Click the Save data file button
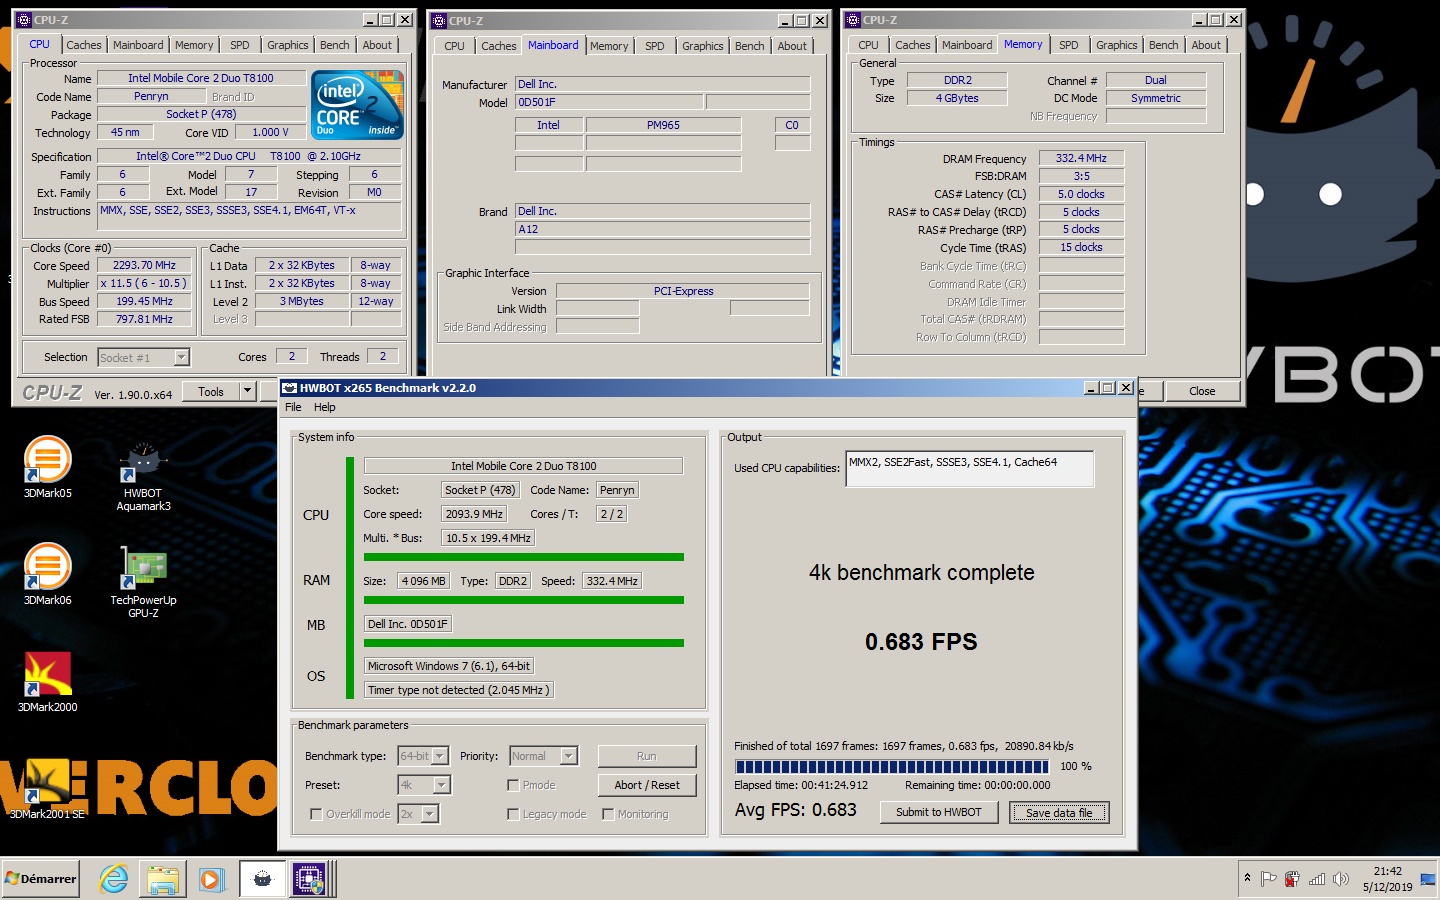This screenshot has width=1440, height=900. tap(1059, 812)
